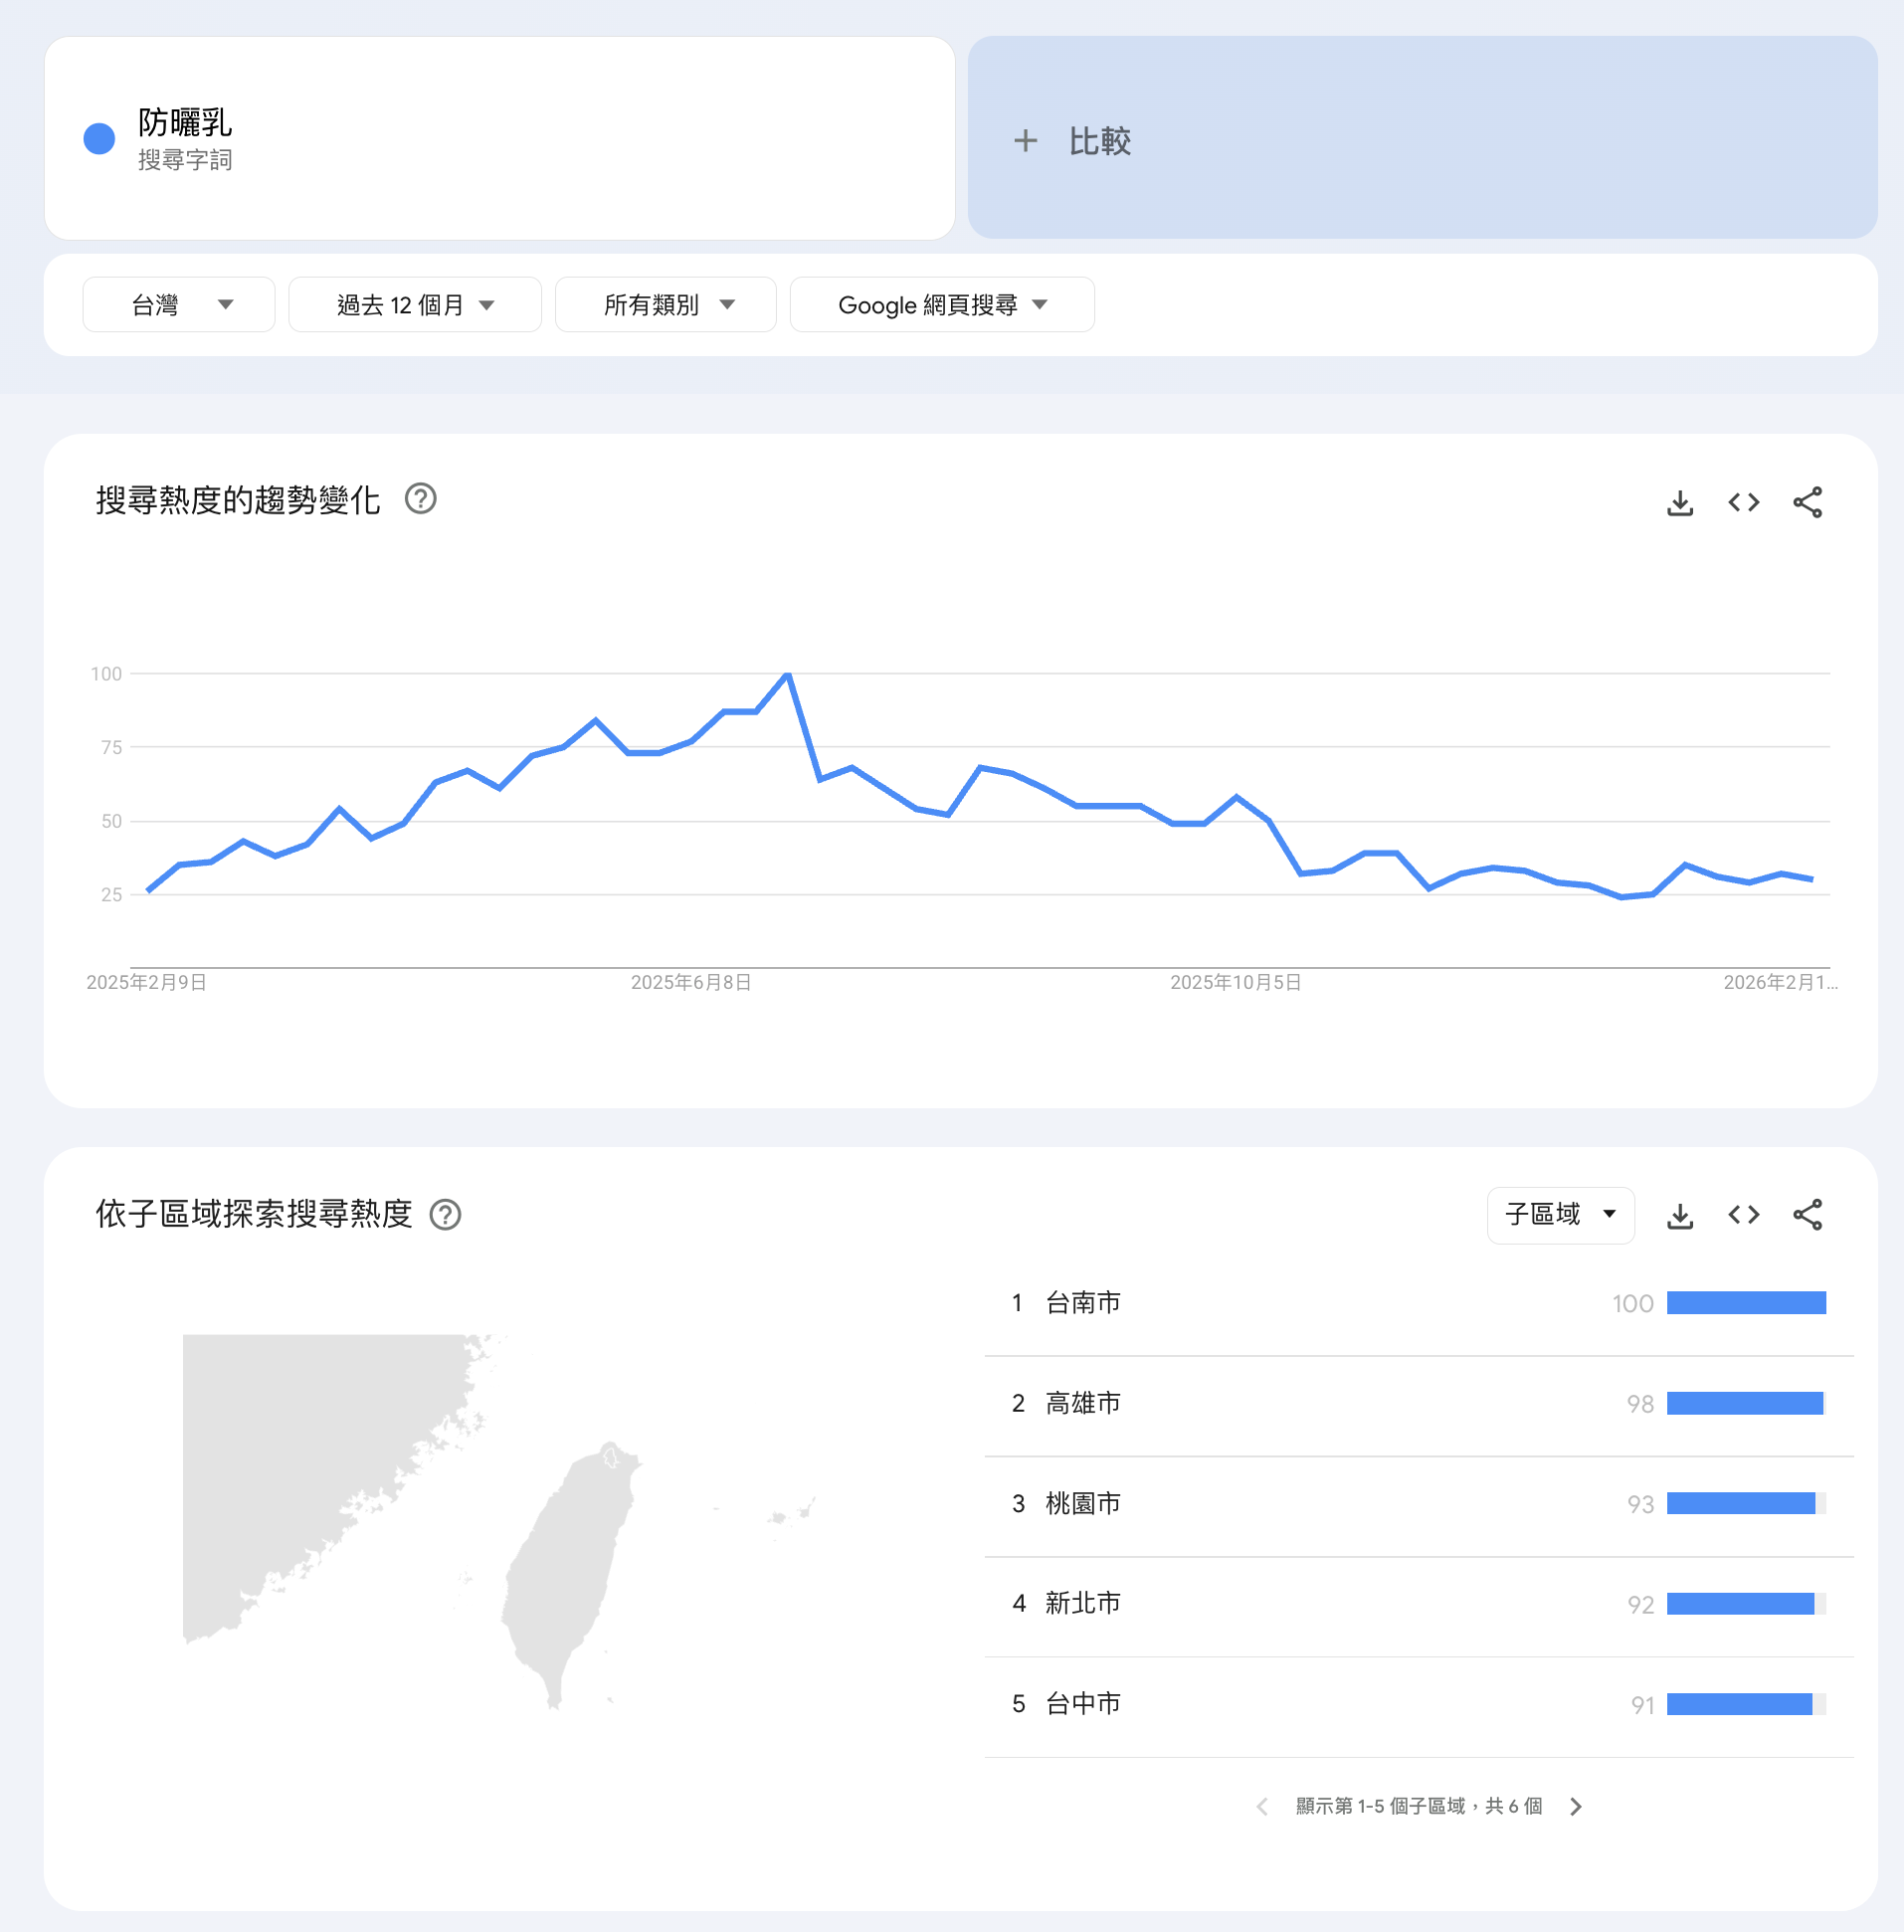Edit the 防曬乳 search term

point(185,123)
